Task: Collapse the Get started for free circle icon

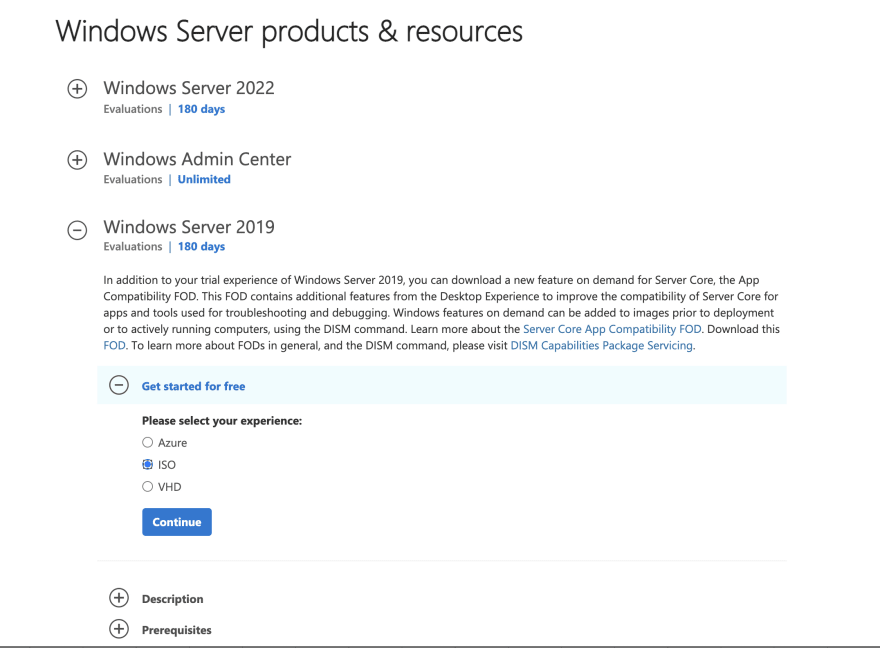Action: [119, 385]
